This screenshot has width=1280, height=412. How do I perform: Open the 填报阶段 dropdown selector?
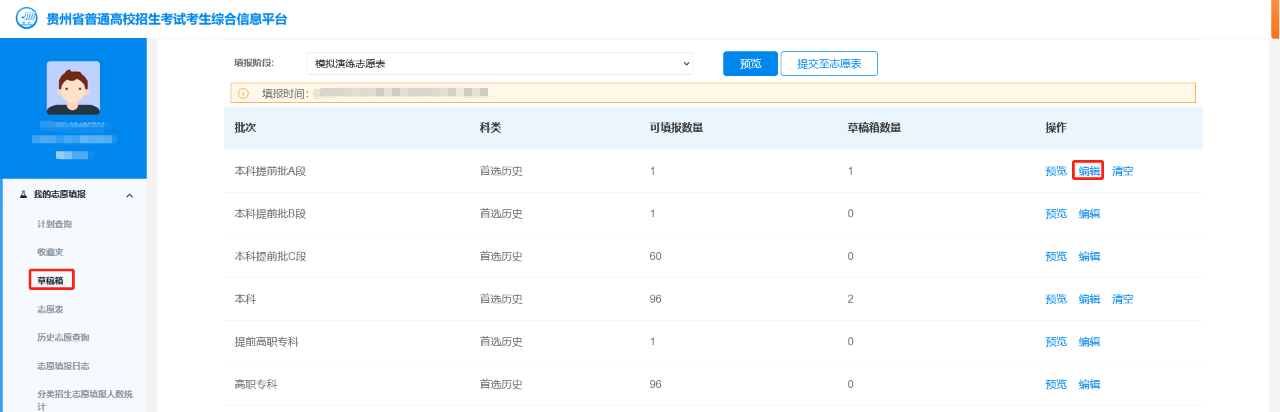tap(497, 63)
